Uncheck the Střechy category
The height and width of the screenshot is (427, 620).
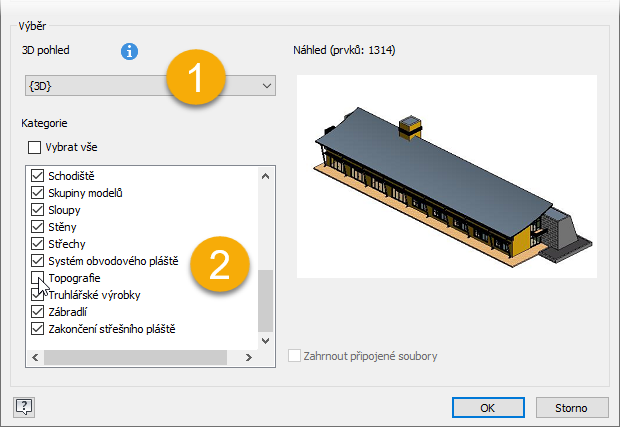click(x=38, y=244)
